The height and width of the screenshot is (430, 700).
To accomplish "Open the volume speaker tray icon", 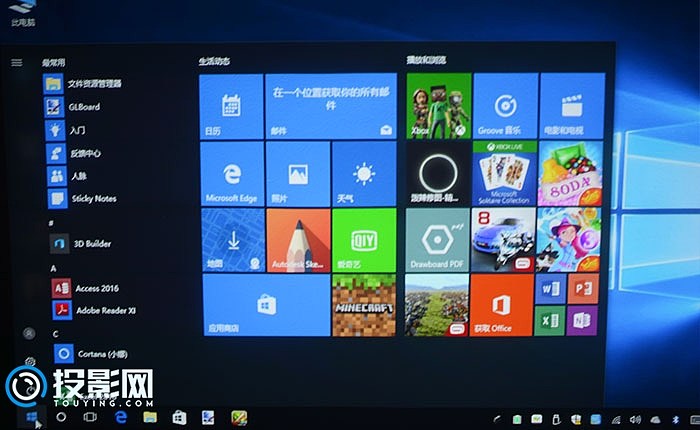I will point(635,419).
